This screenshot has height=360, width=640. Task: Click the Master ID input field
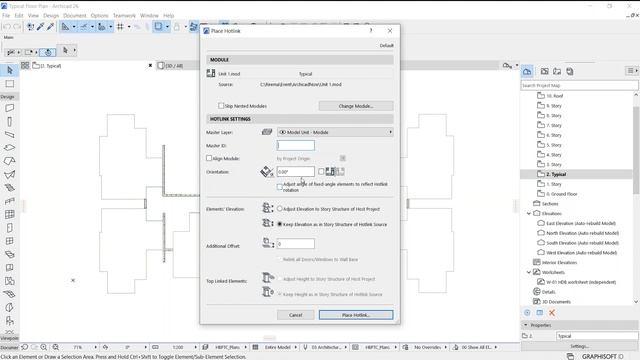coord(296,145)
